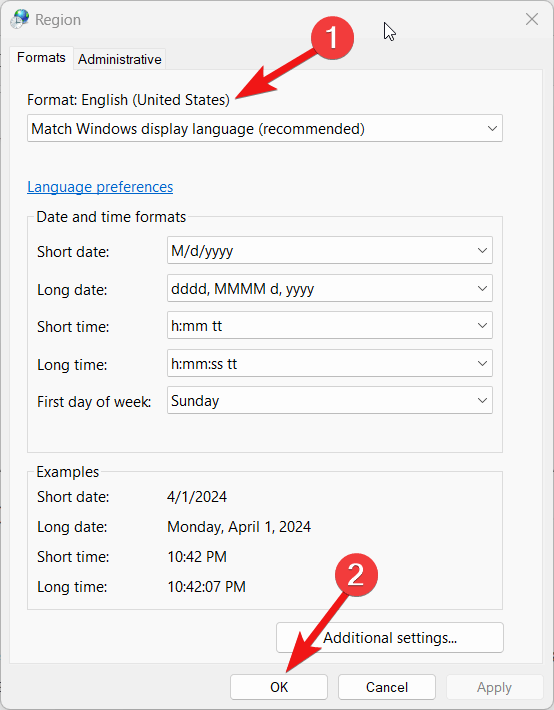Click the Additional settings button
Viewport: 554px width, 710px height.
click(390, 638)
